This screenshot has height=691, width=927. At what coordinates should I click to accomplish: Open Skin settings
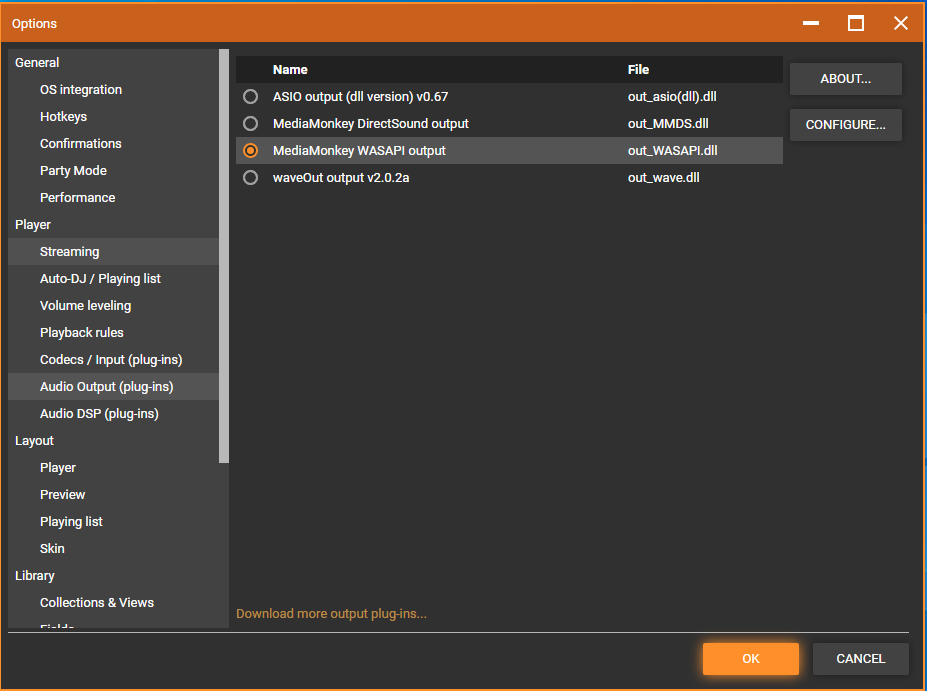click(114, 549)
